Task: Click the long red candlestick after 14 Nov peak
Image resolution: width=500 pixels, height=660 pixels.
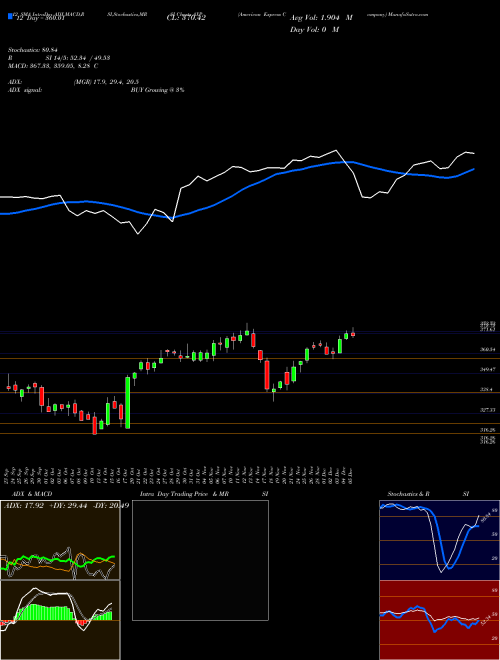Action: [x=267, y=375]
